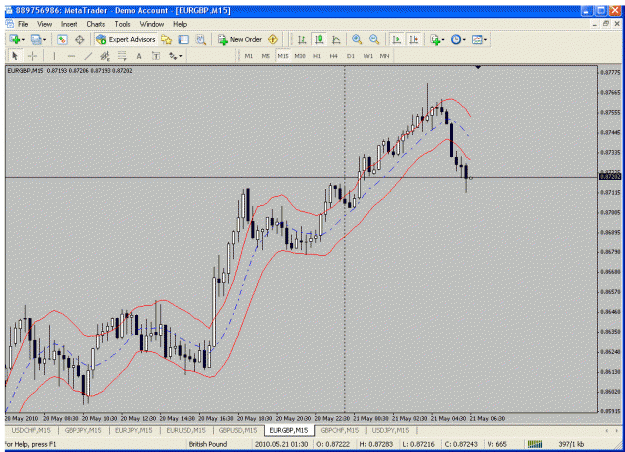
Task: Select the arrows drawing tool
Action: [173, 56]
